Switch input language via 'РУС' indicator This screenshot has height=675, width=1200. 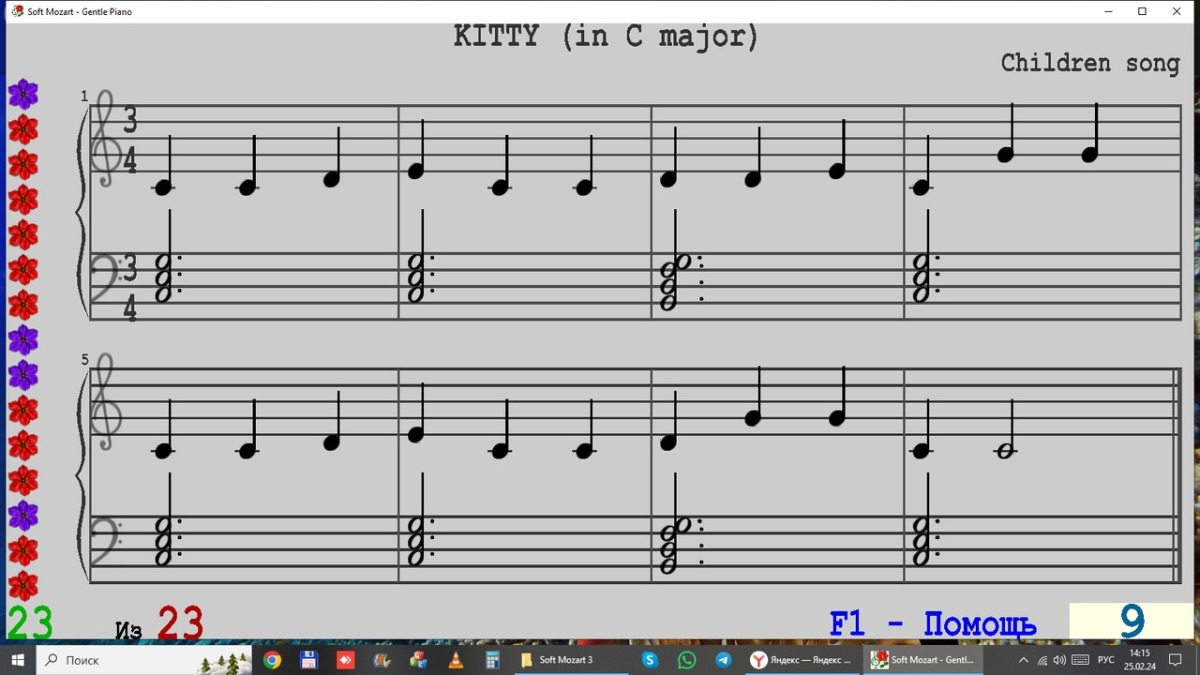[x=1106, y=660]
